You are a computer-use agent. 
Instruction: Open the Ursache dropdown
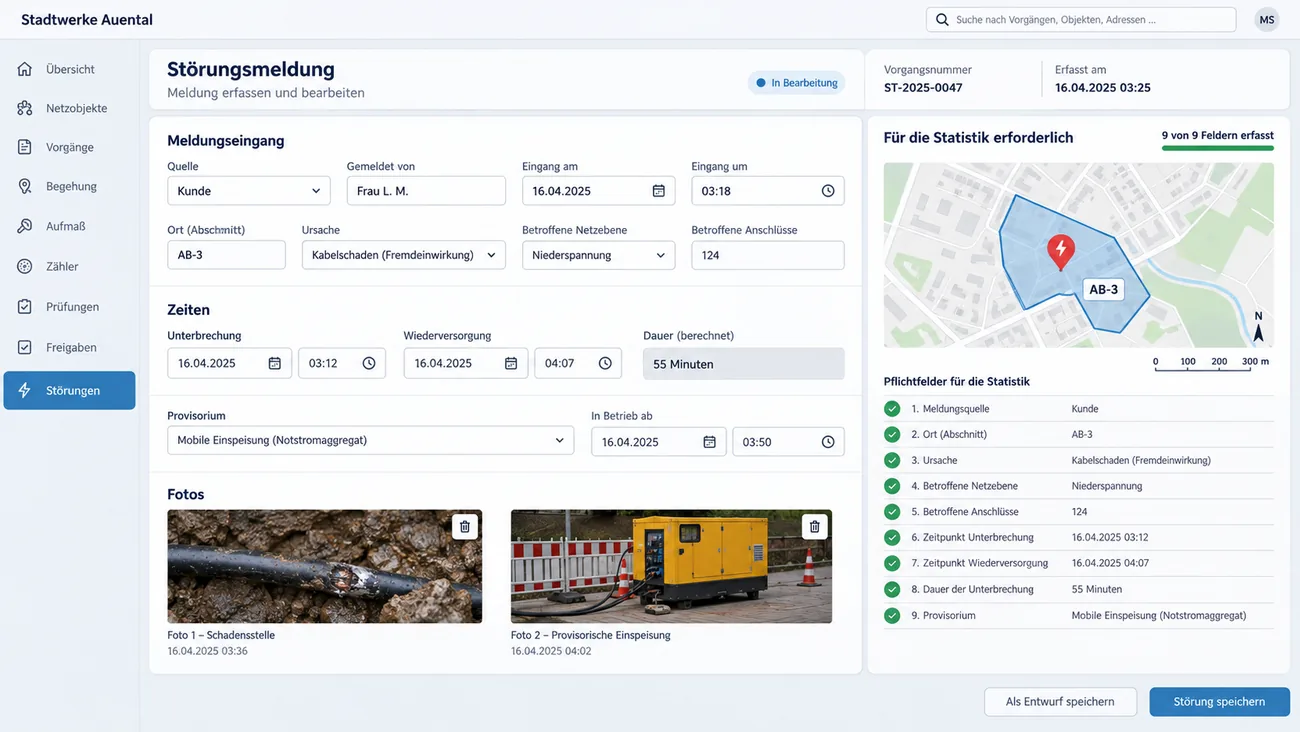pos(404,255)
